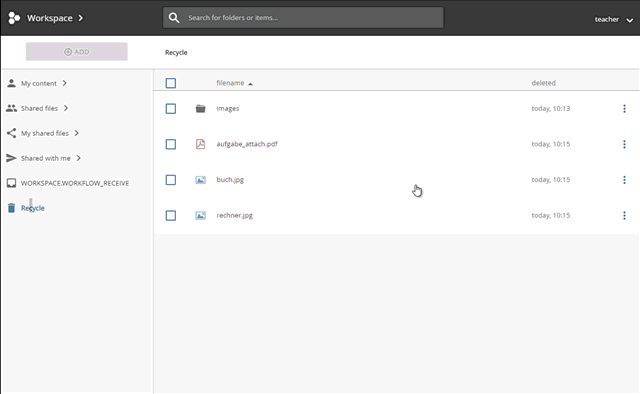Image resolution: width=640 pixels, height=394 pixels.
Task: Toggle the filename sort arrow
Action: 250,84
